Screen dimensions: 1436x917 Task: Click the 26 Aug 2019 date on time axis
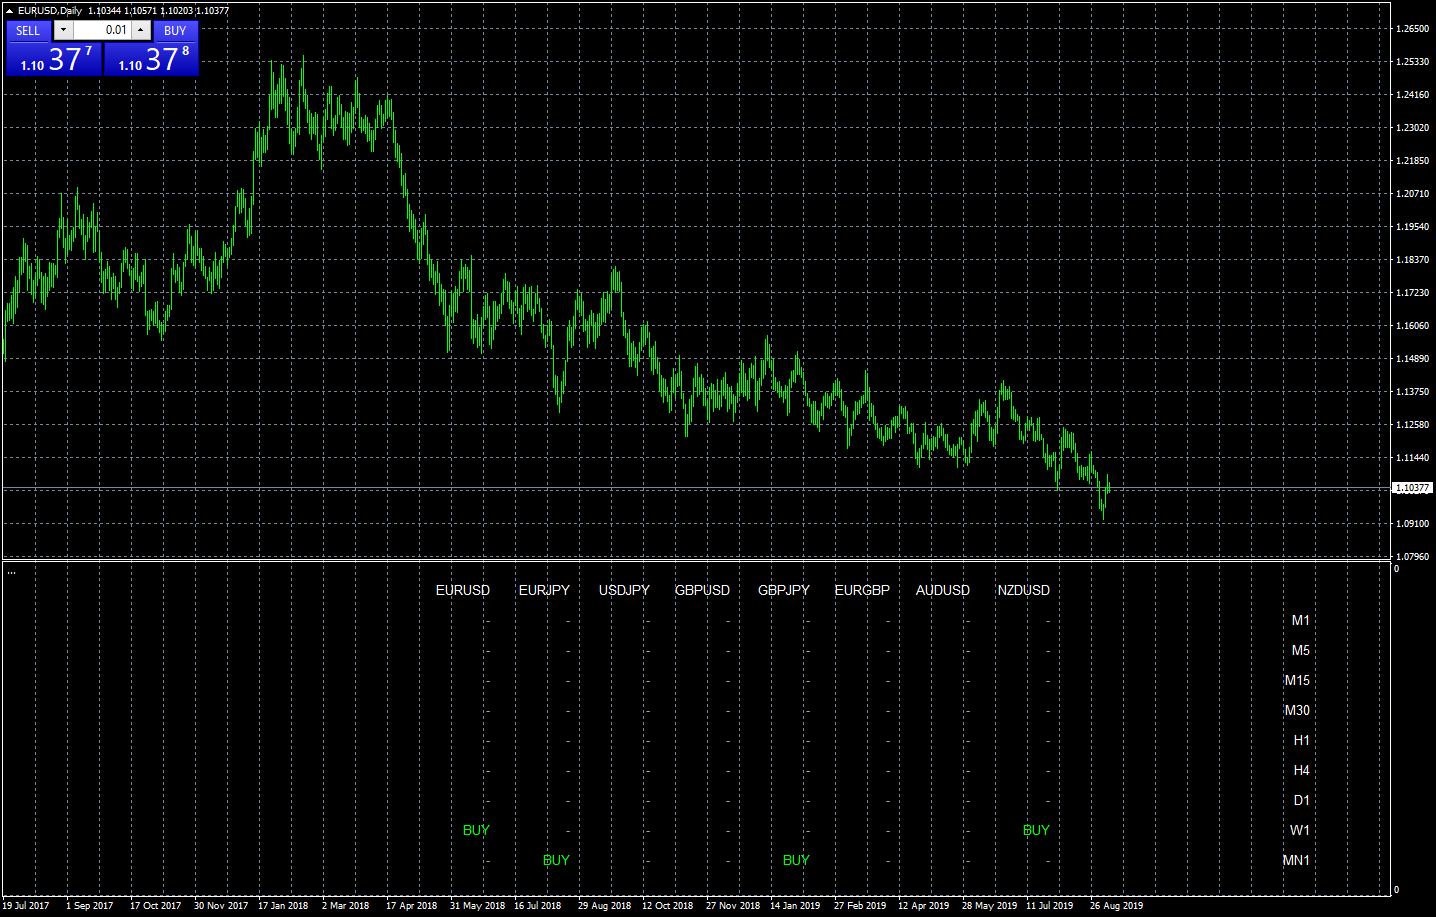pos(1116,906)
